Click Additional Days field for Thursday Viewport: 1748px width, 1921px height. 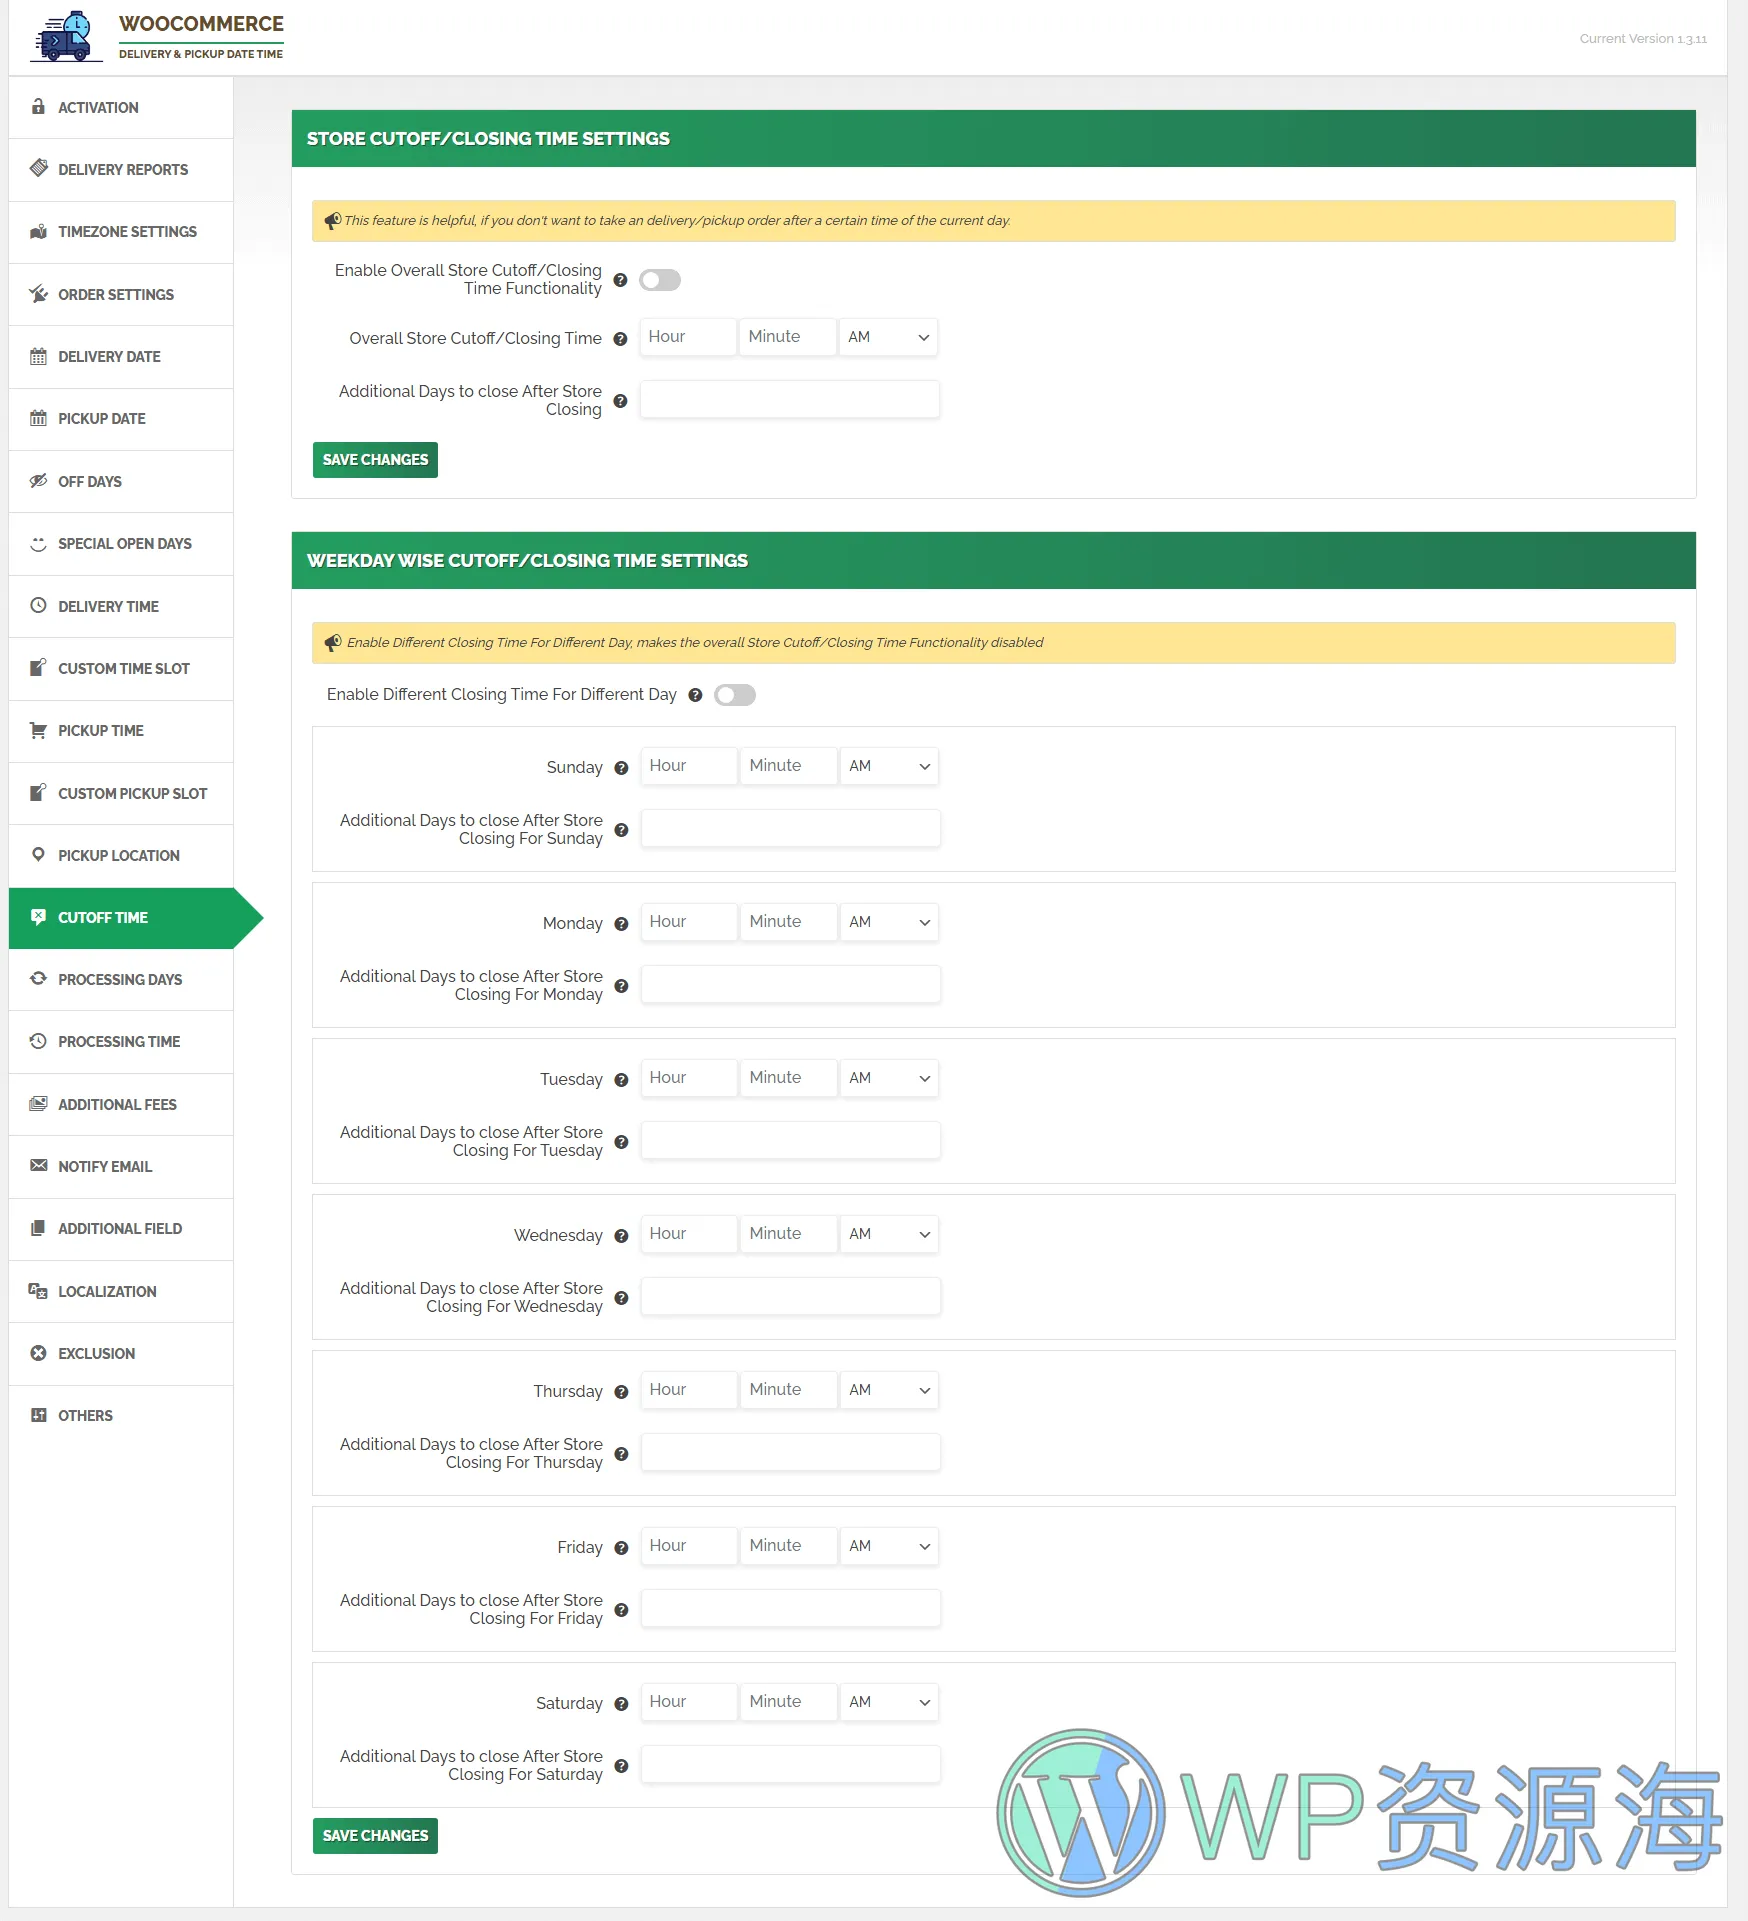(x=790, y=1452)
